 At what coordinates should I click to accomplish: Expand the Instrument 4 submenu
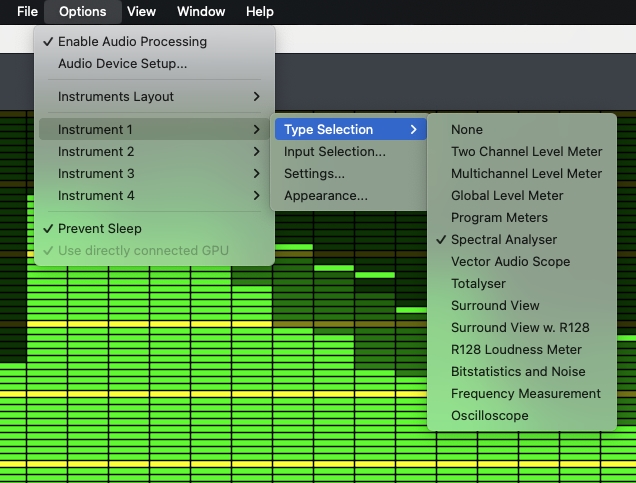pos(154,195)
